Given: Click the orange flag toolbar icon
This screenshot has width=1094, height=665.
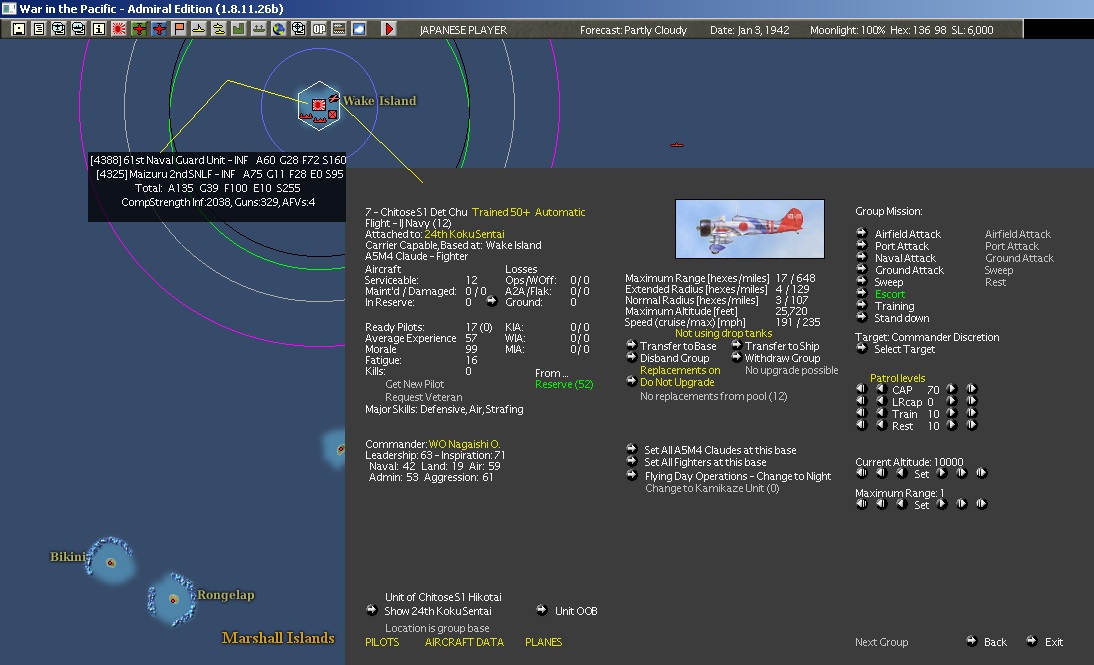Looking at the screenshot, I should [x=179, y=29].
